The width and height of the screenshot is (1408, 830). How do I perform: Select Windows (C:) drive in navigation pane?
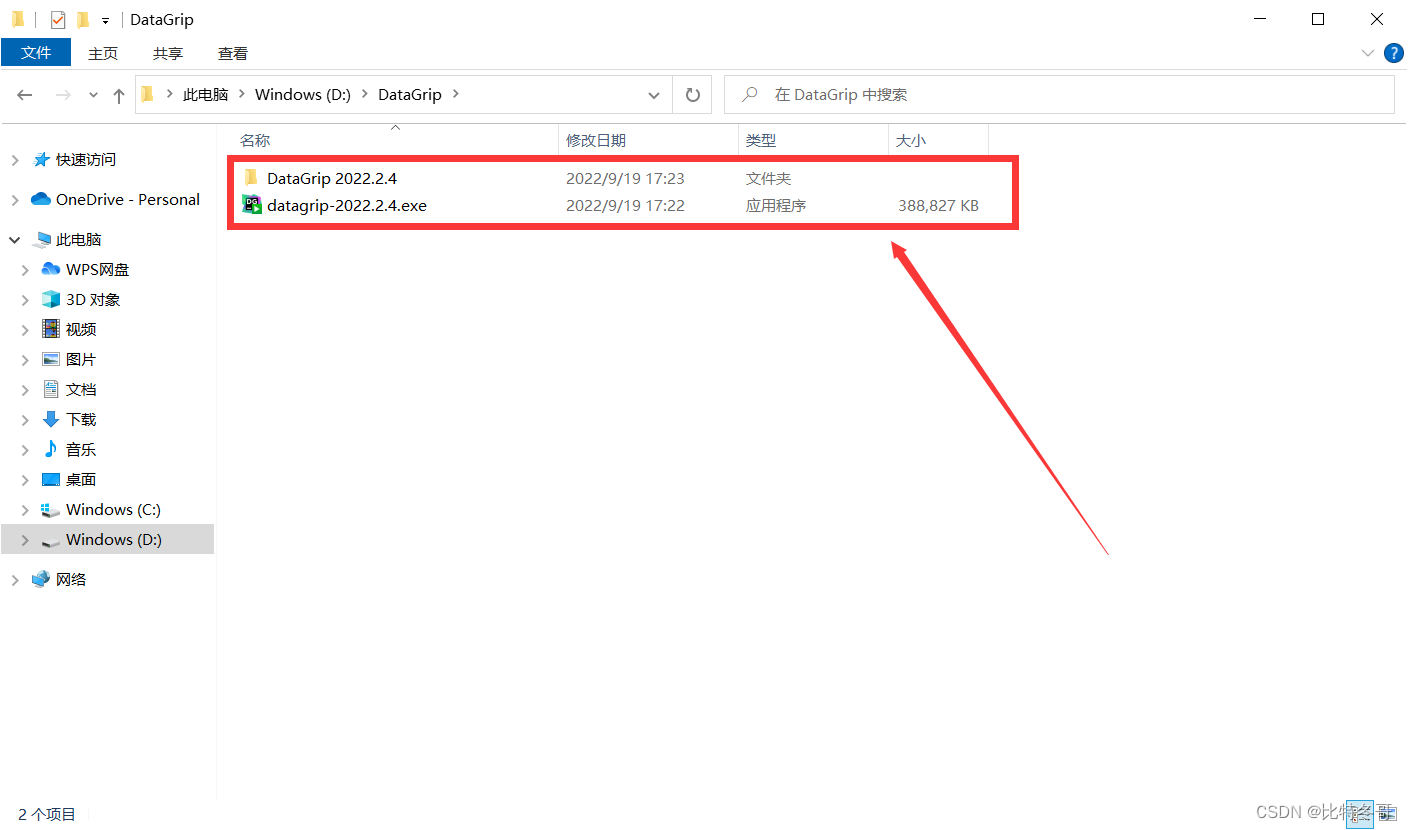point(113,510)
